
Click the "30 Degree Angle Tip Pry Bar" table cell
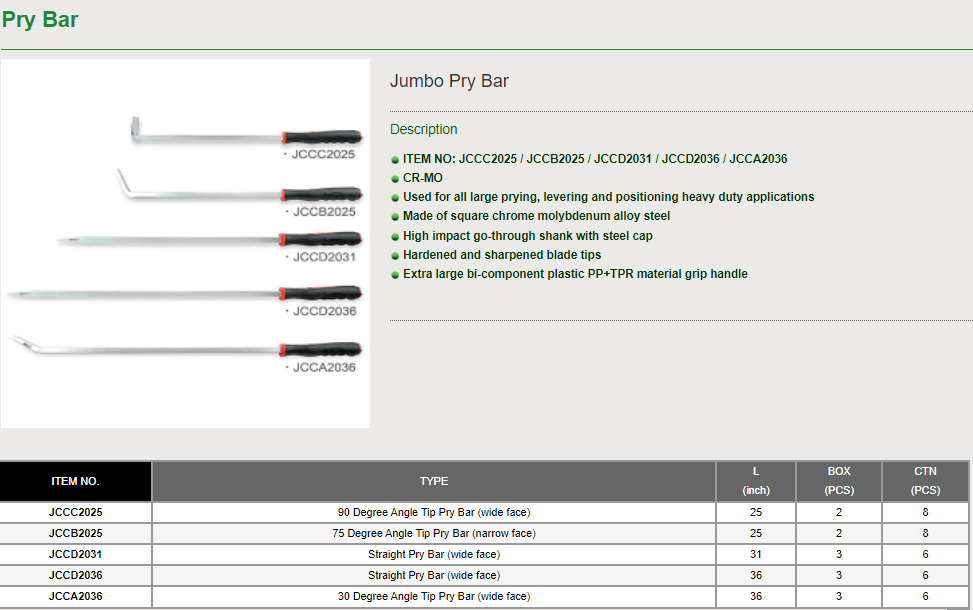pyautogui.click(x=434, y=596)
